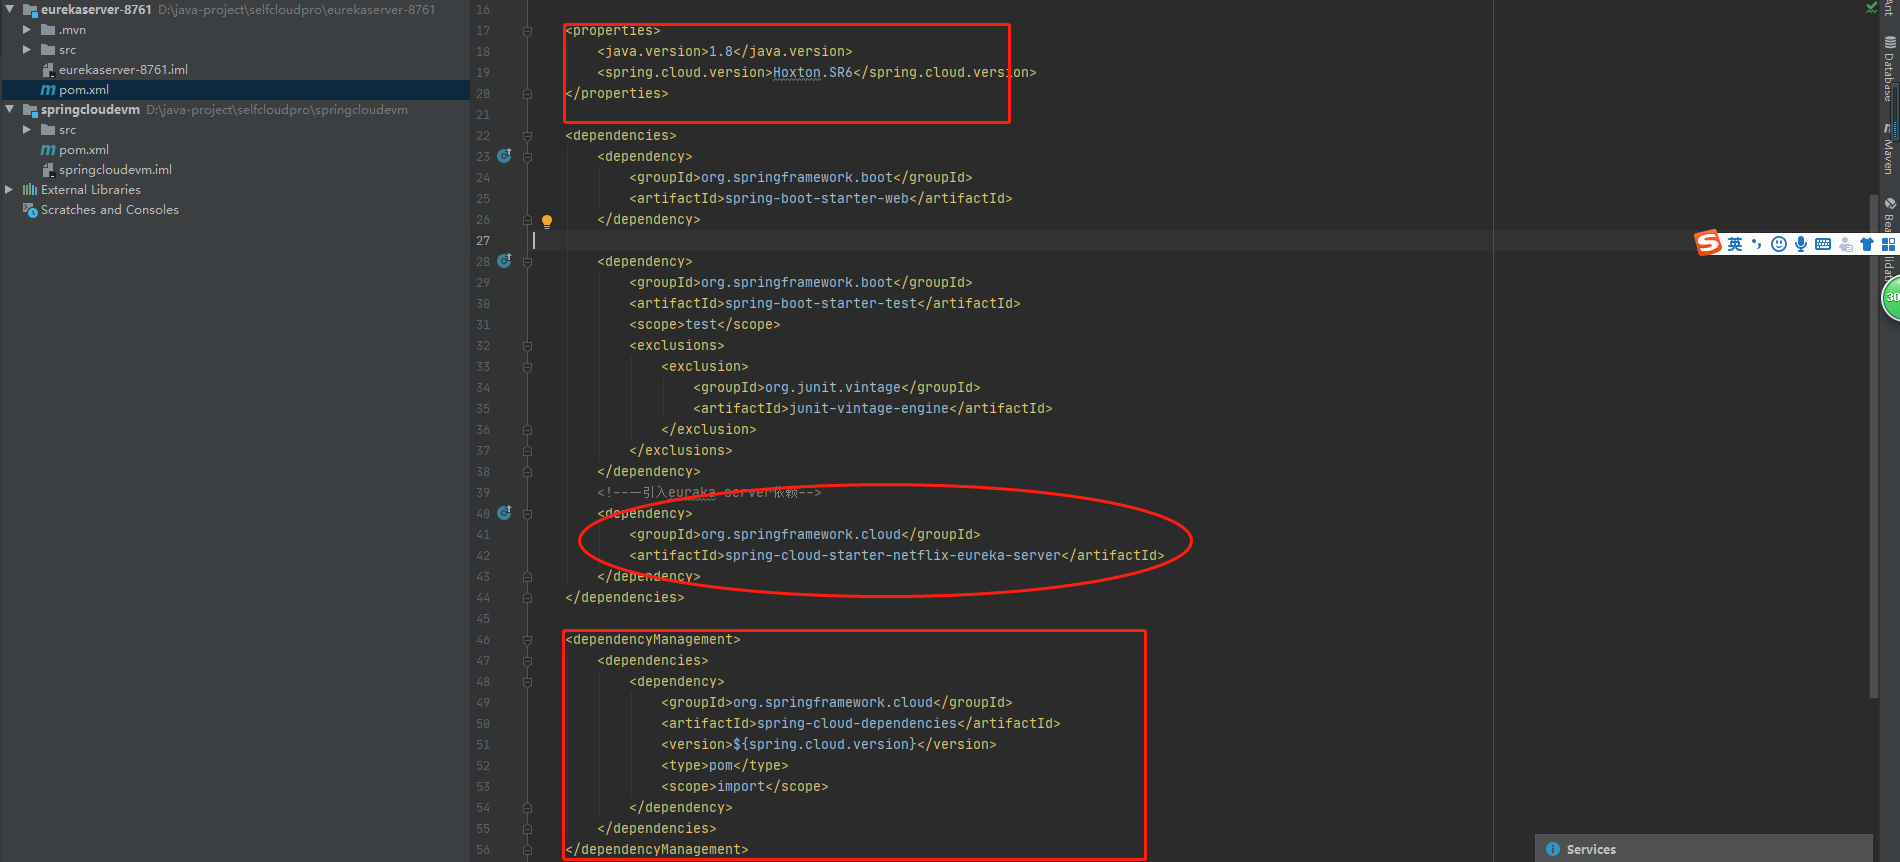
Task: Fold the dependencyManagement block at line 46
Action: click(x=527, y=640)
